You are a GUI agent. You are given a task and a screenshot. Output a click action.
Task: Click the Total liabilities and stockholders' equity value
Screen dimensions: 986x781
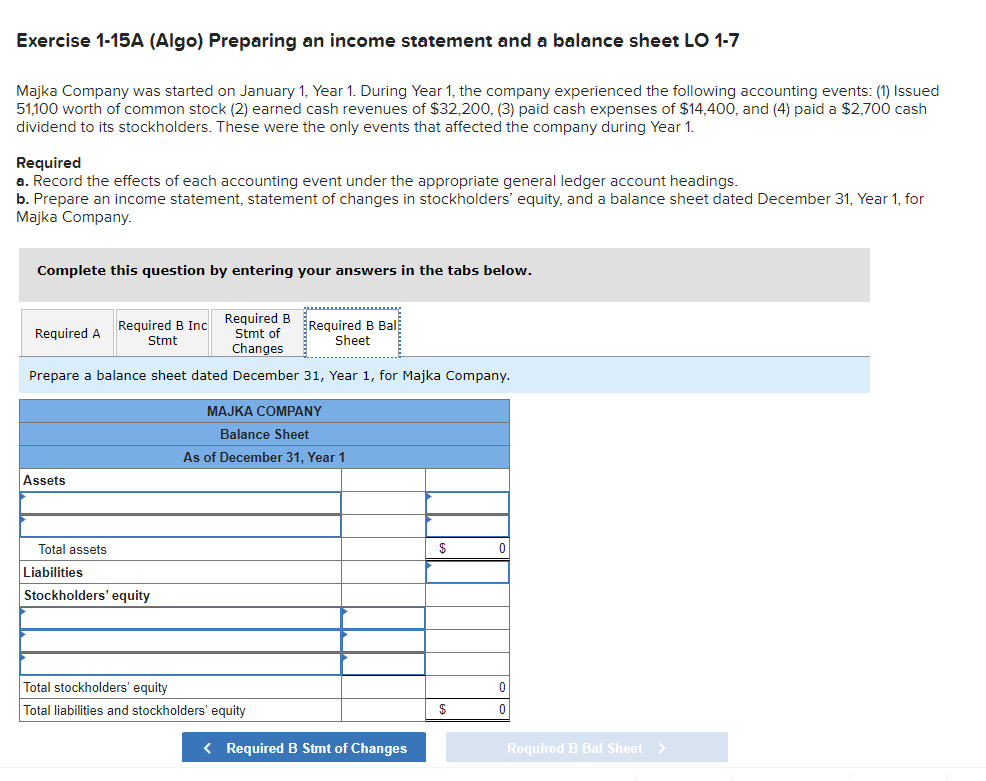(x=467, y=710)
